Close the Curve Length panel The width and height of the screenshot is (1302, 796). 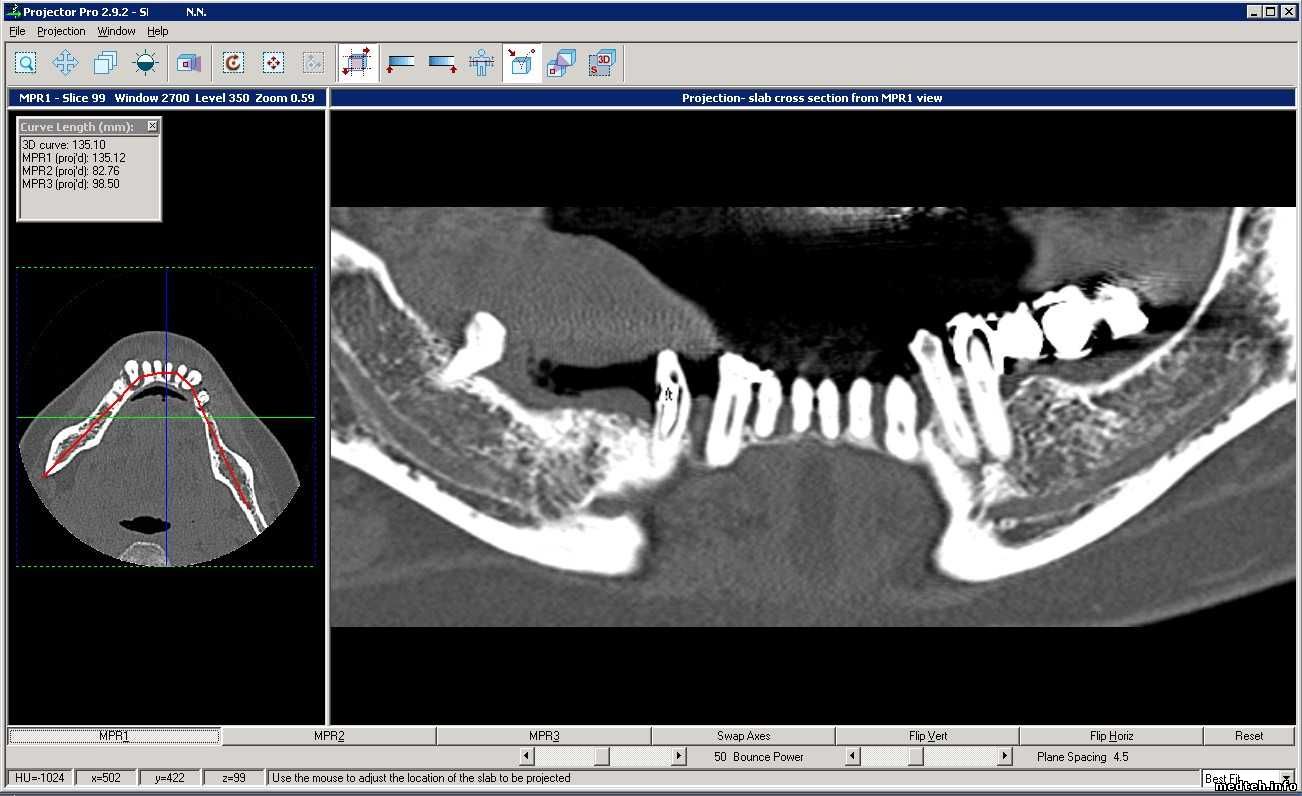point(152,127)
